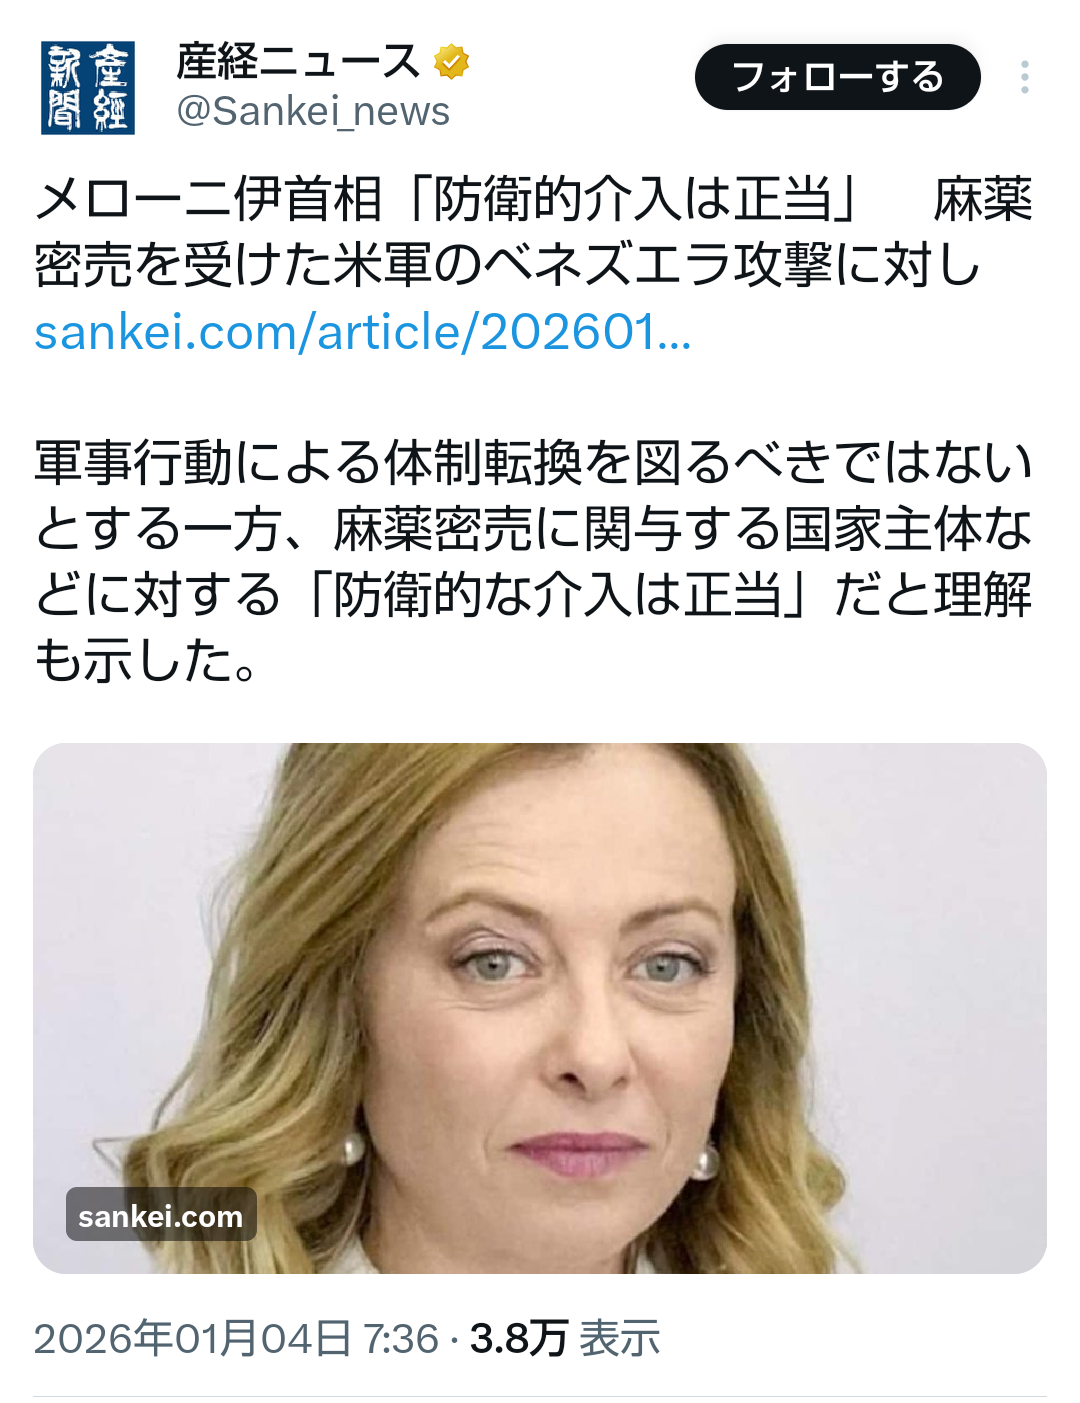1080x1403 pixels.
Task: Click the とする一方、麻薬密売 text line
Action: [533, 528]
